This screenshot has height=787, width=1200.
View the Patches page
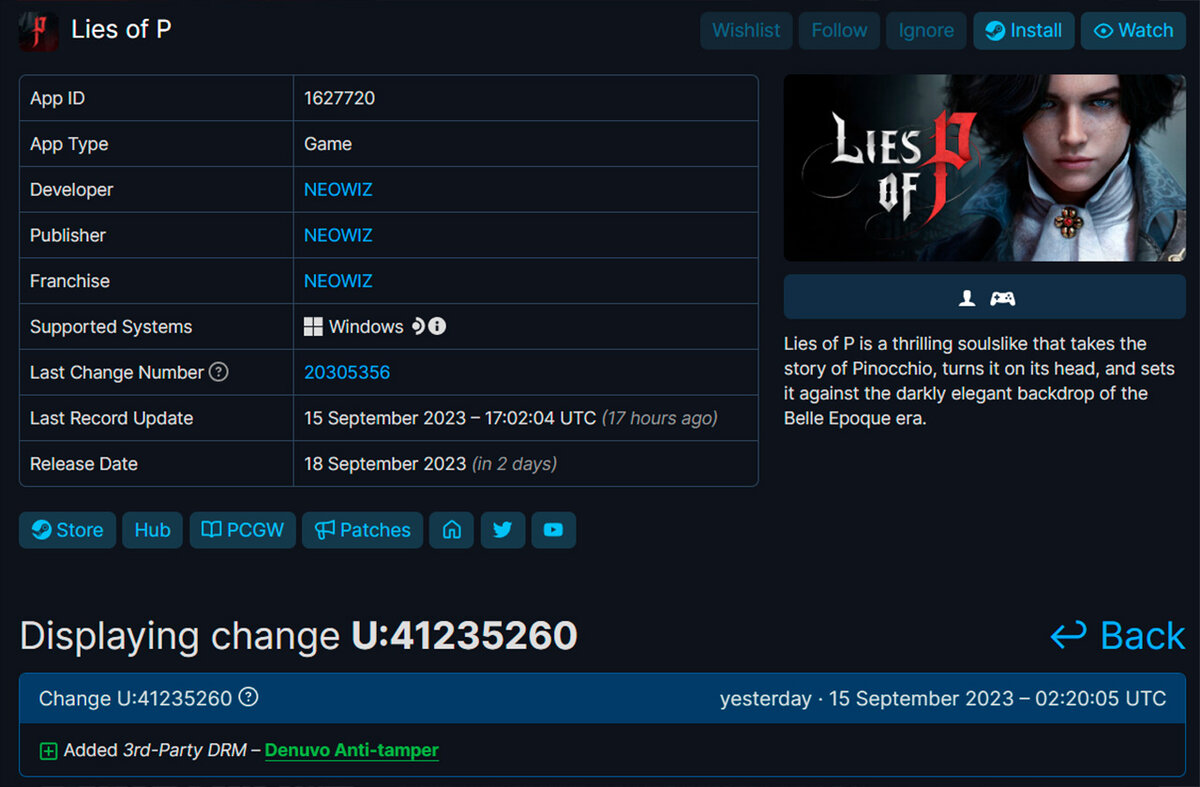click(363, 530)
